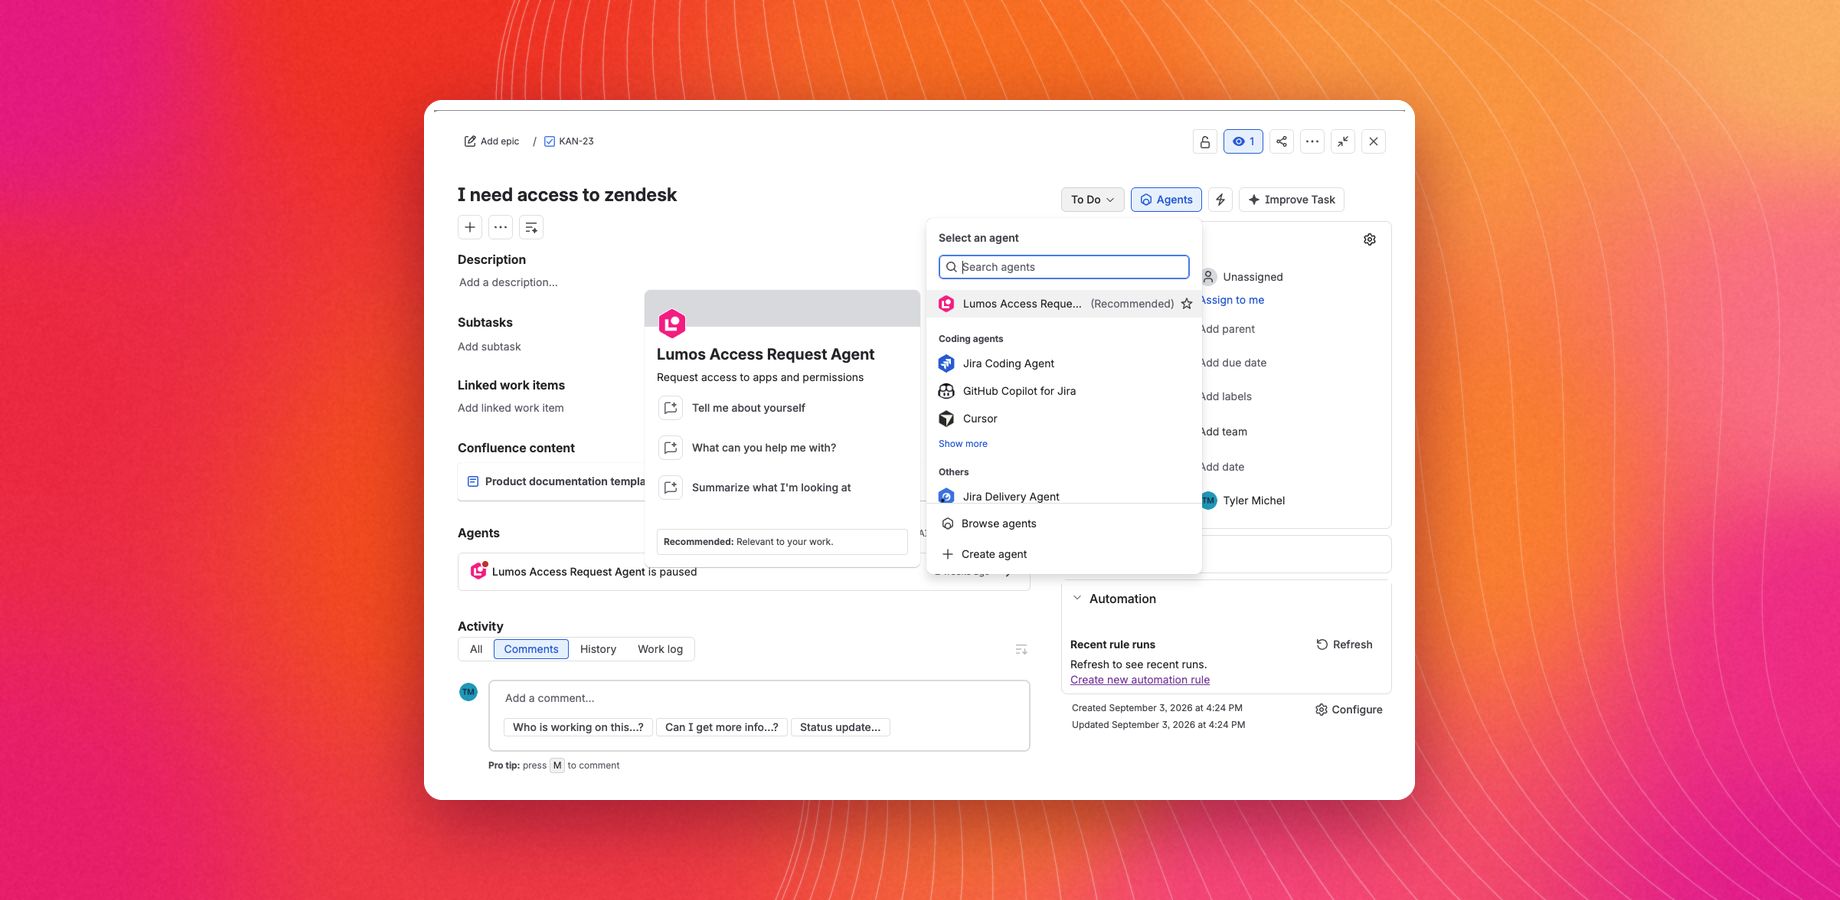Click Add subtask

click(x=489, y=347)
